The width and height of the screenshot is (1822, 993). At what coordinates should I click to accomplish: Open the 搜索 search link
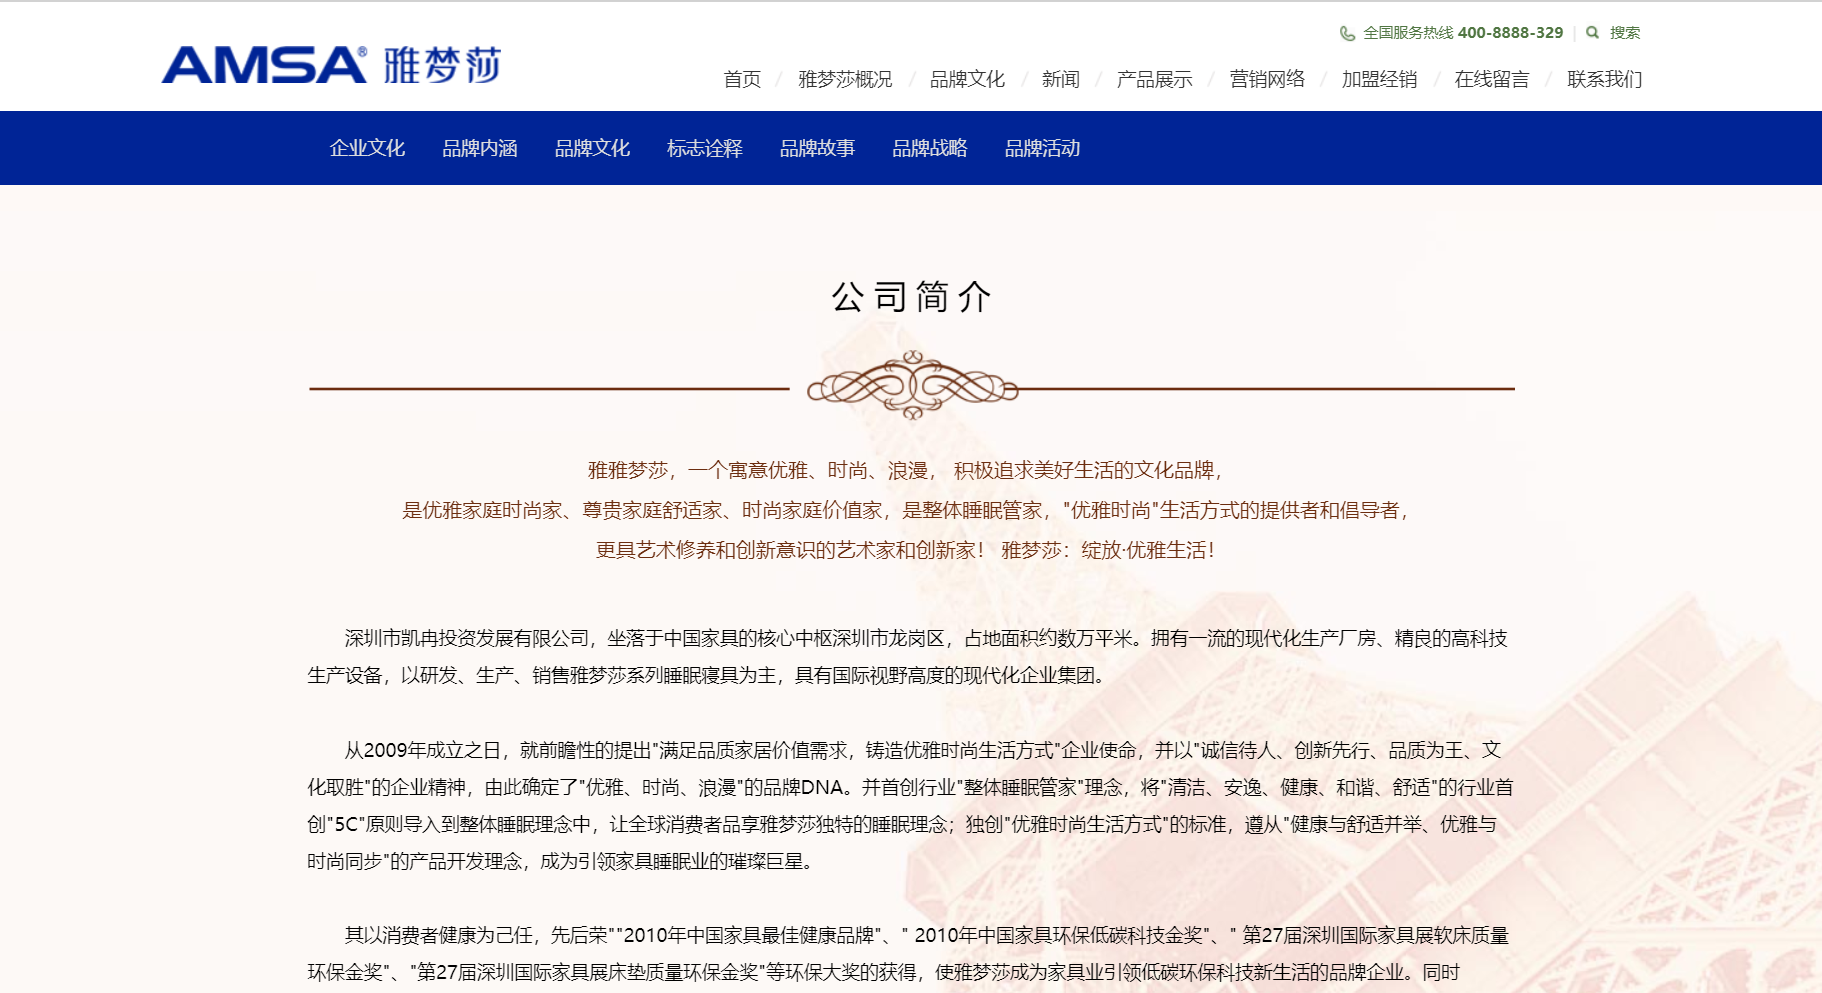1624,33
